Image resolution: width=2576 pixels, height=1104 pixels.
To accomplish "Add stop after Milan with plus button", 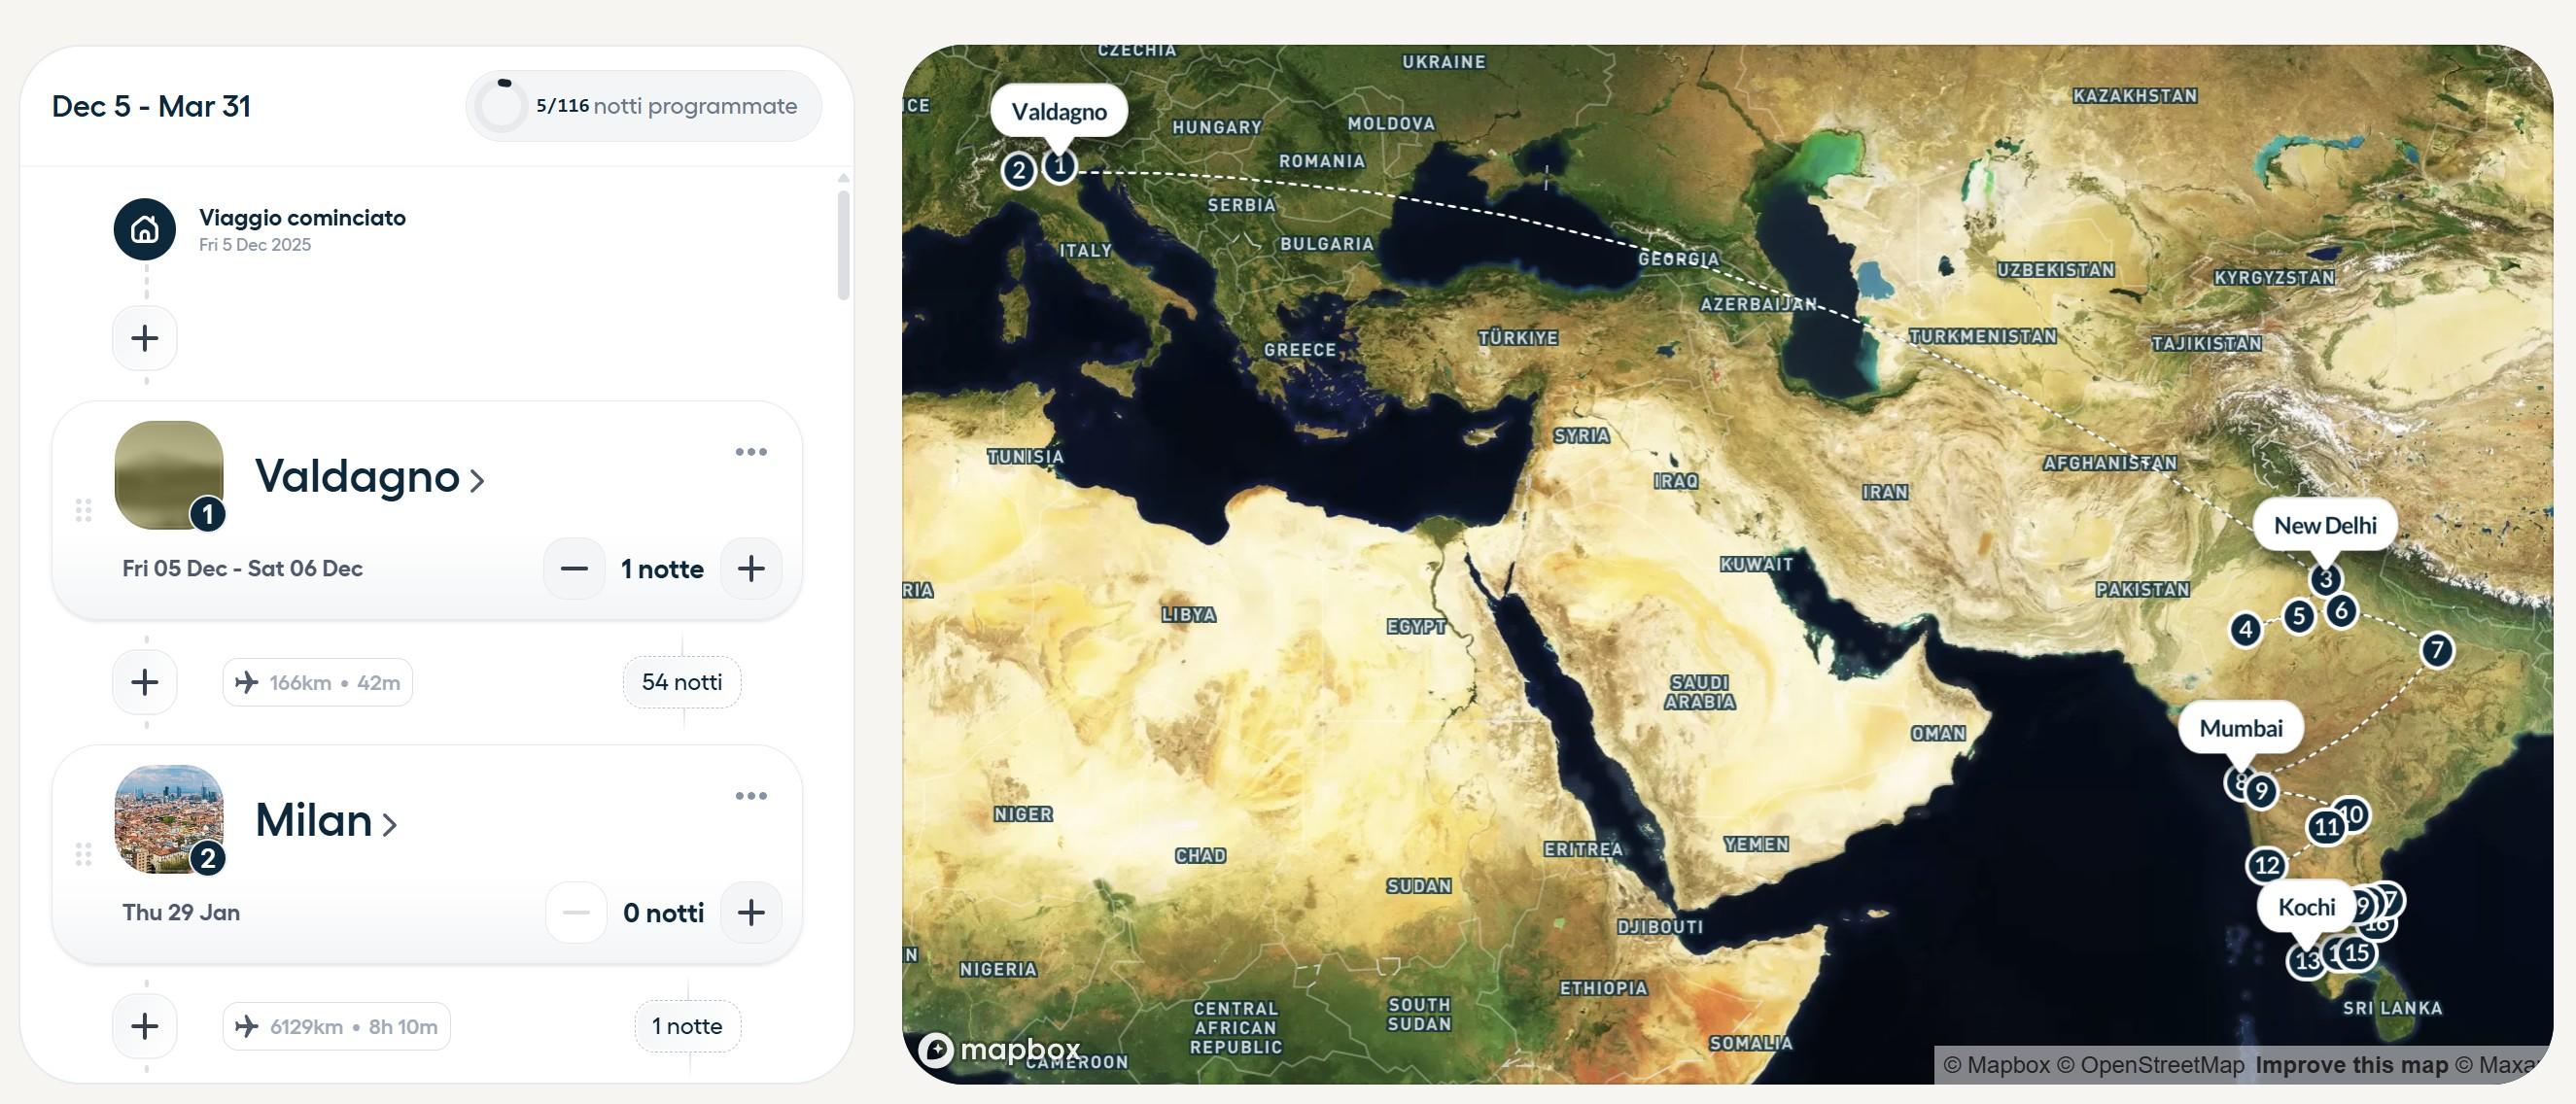I will 144,1026.
